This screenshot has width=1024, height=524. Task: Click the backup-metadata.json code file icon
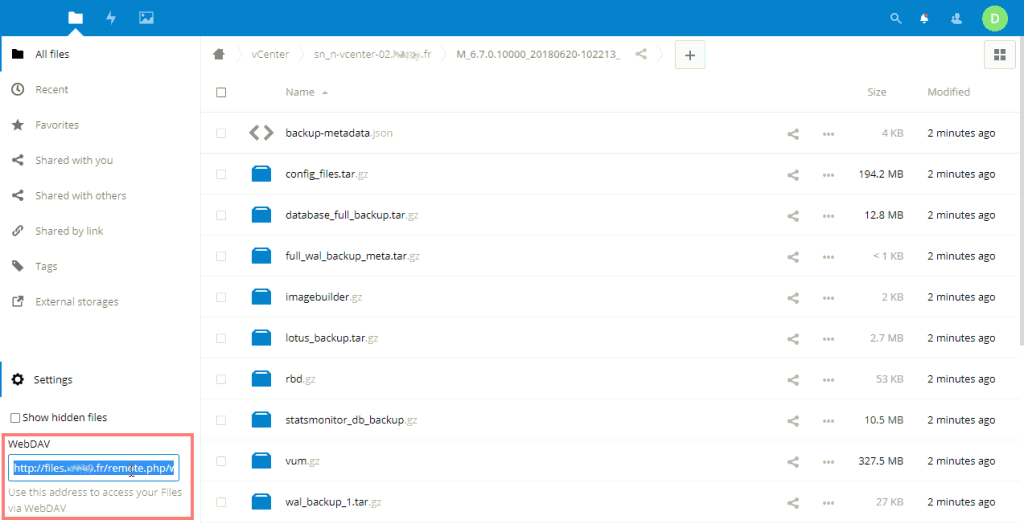pos(261,133)
